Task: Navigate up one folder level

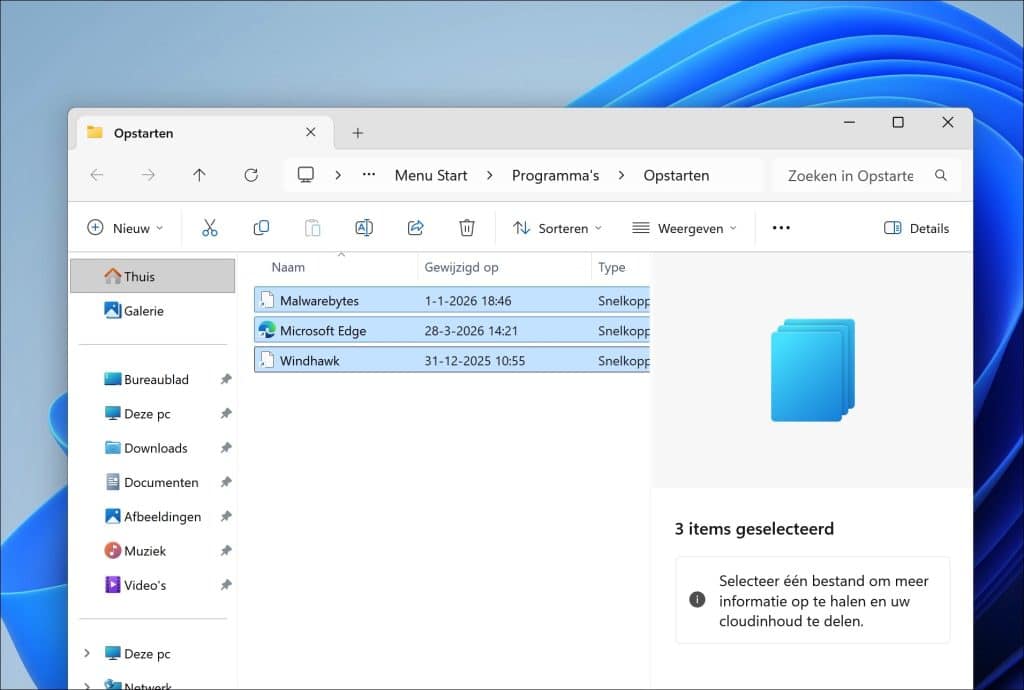Action: pyautogui.click(x=199, y=175)
